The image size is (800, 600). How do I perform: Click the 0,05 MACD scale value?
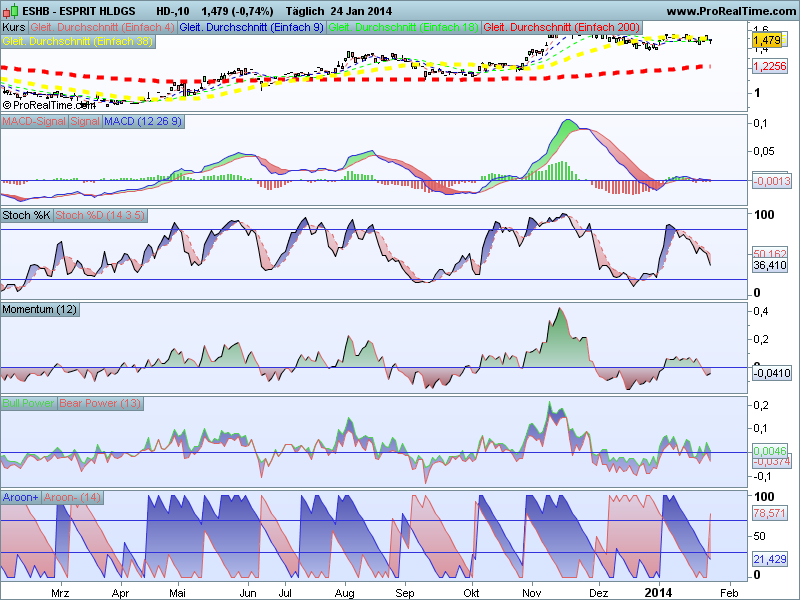pyautogui.click(x=764, y=152)
